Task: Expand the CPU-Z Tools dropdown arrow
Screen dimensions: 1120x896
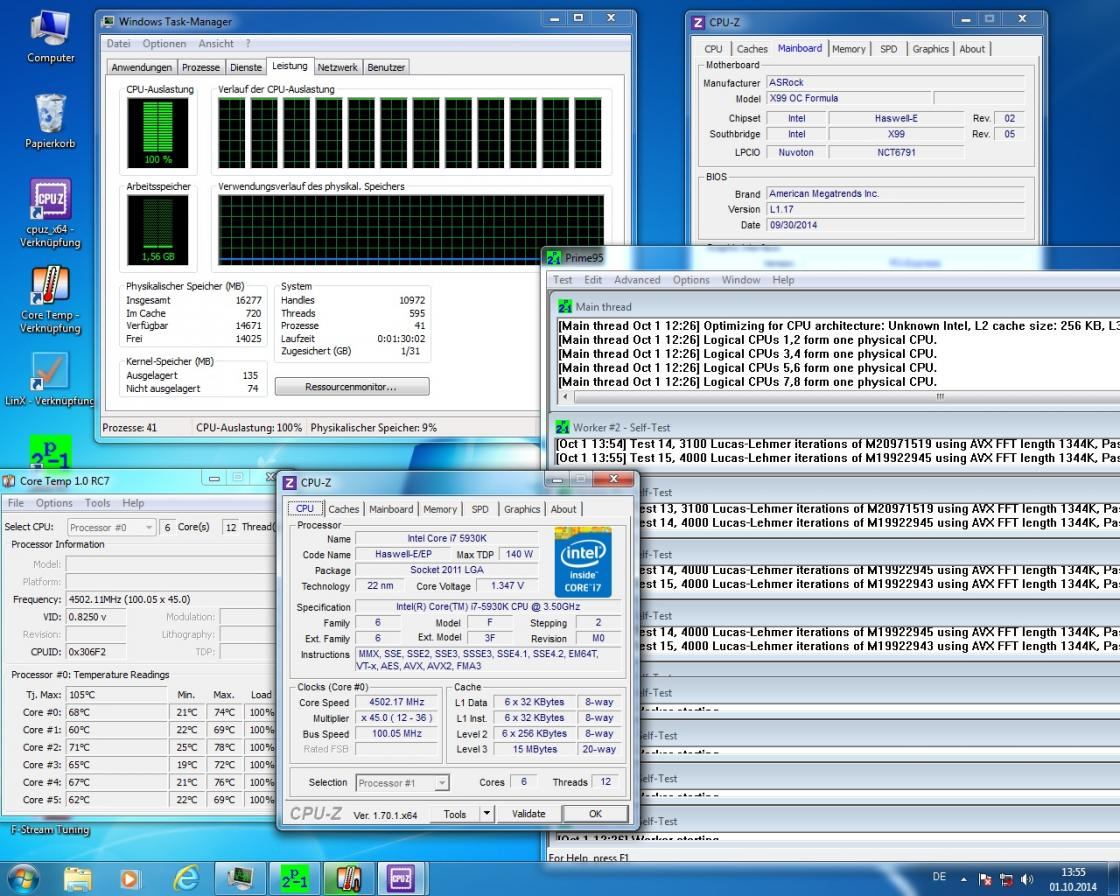Action: 486,813
